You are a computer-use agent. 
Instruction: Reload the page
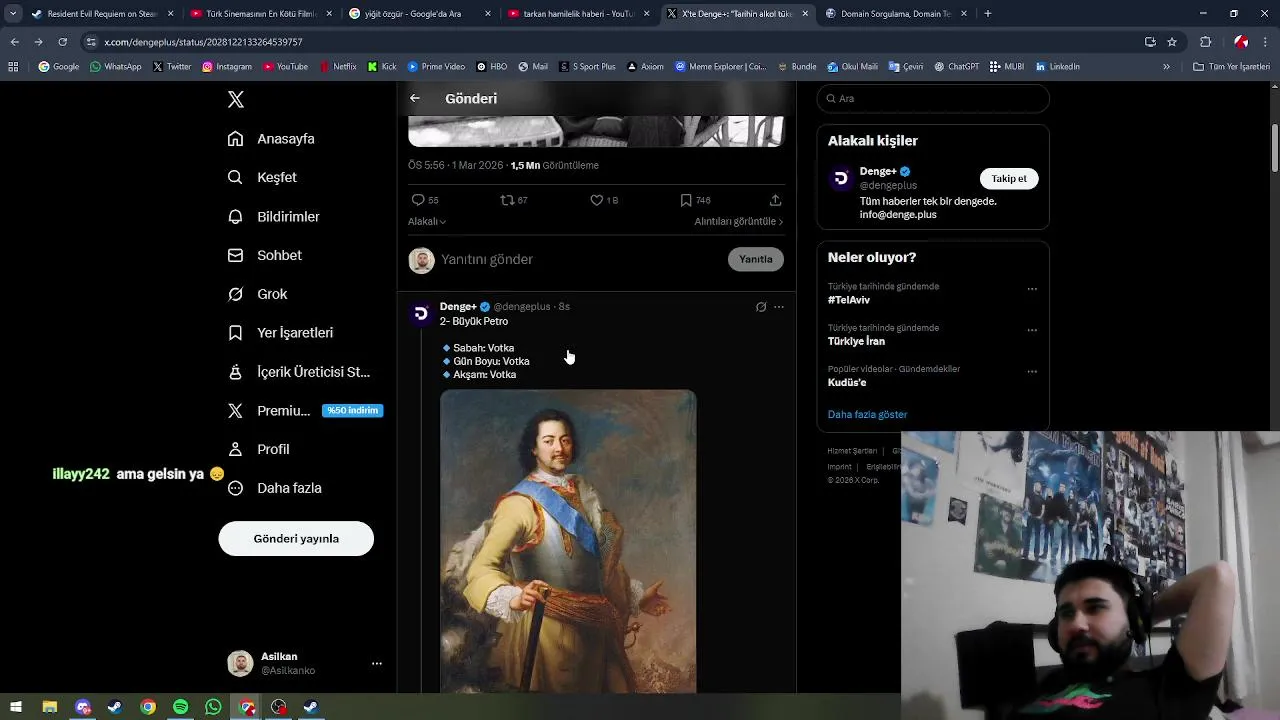tap(62, 42)
